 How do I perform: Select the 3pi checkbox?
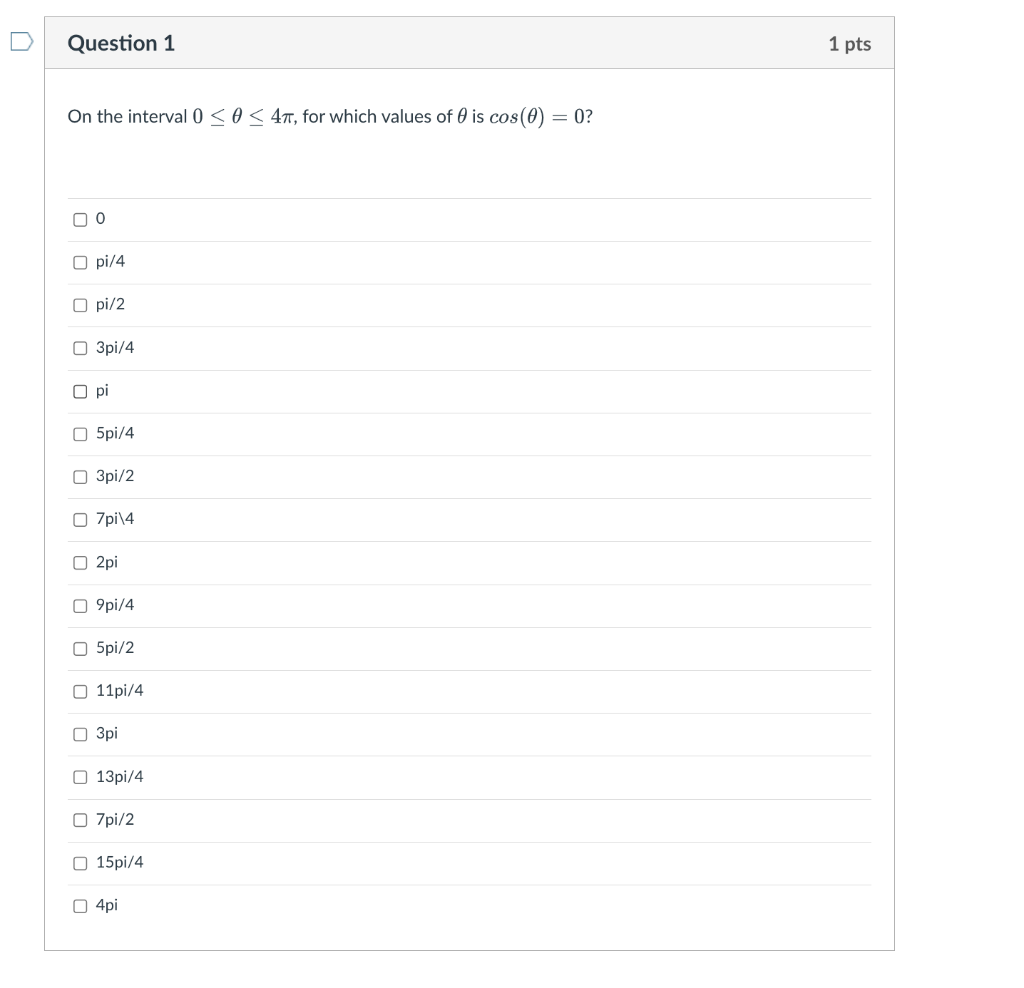pos(80,733)
